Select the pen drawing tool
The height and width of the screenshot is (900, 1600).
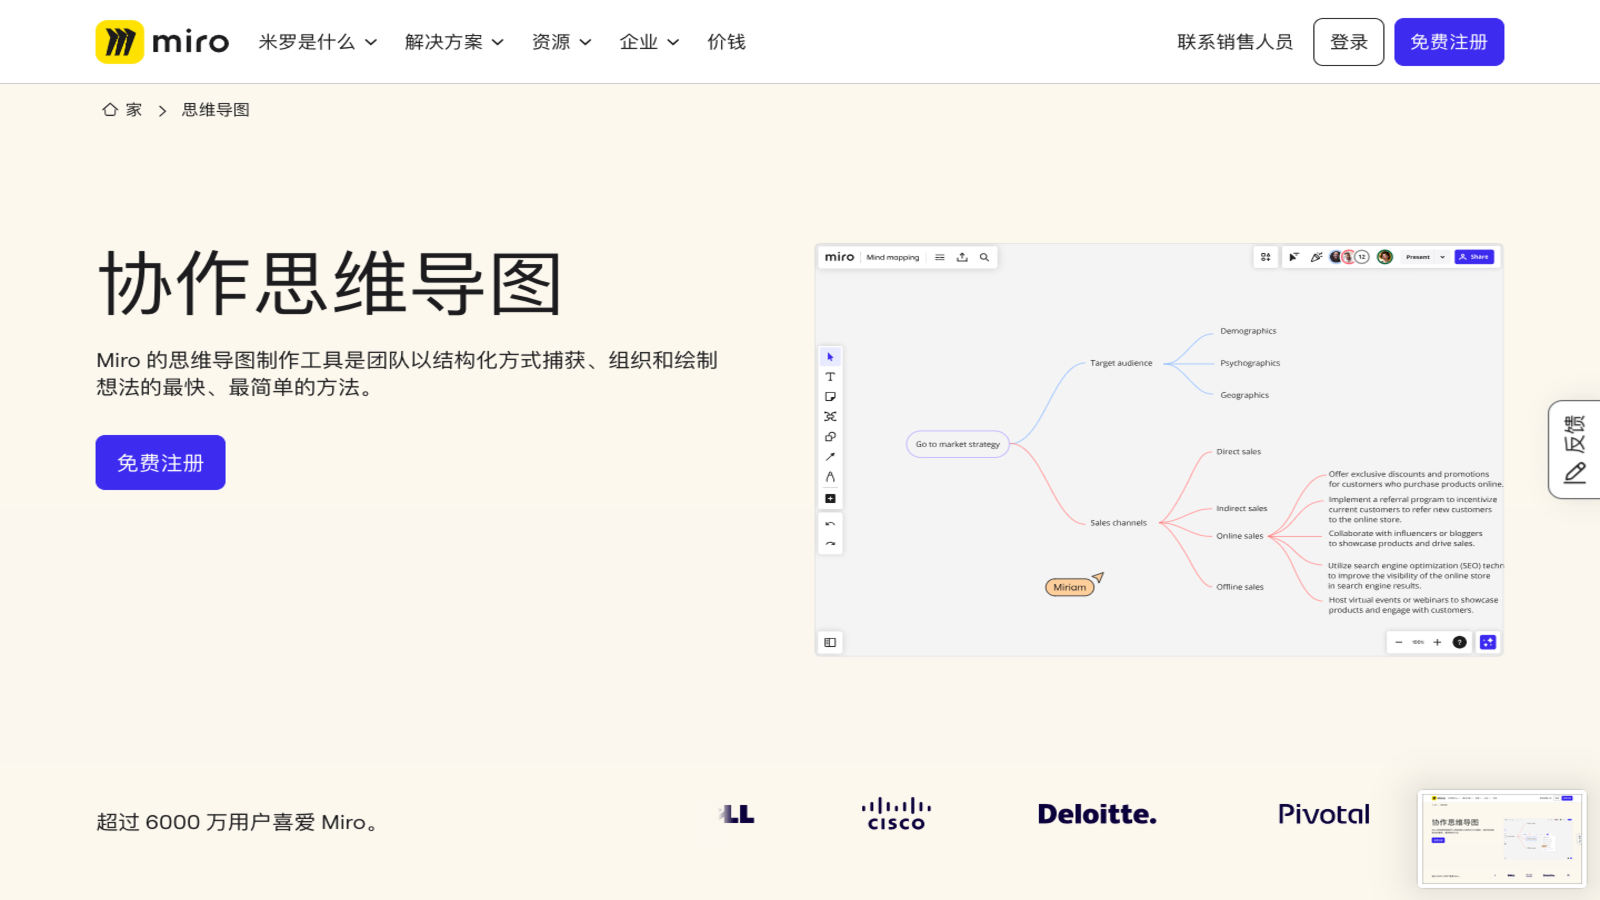click(x=830, y=477)
